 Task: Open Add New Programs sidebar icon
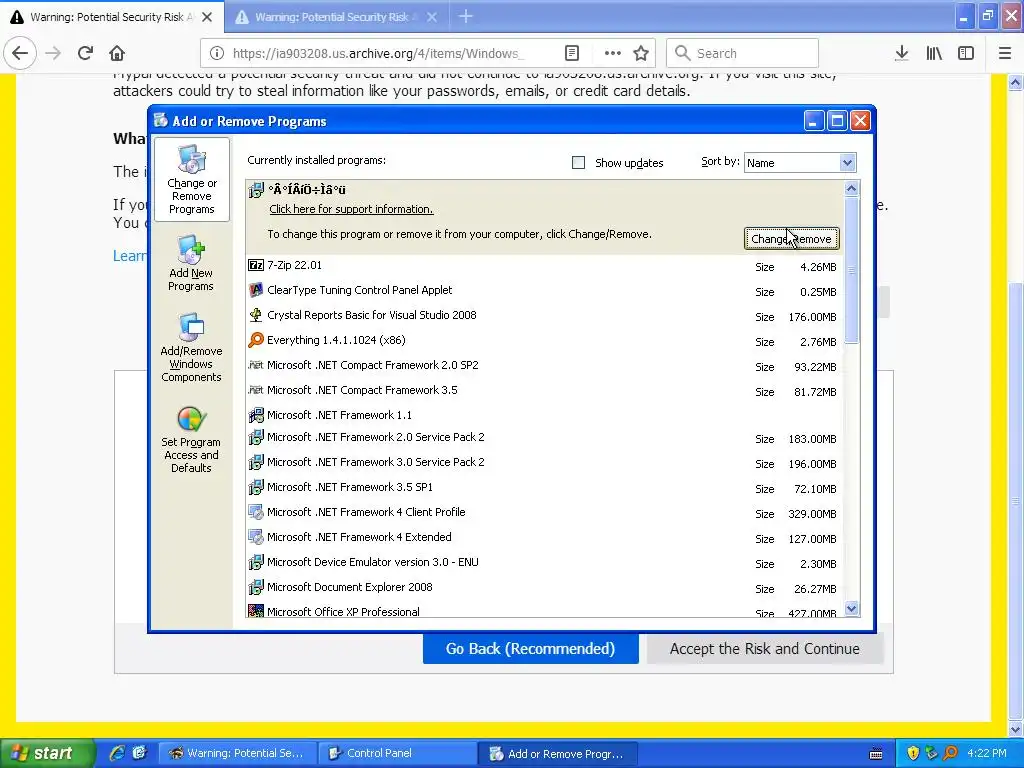191,249
